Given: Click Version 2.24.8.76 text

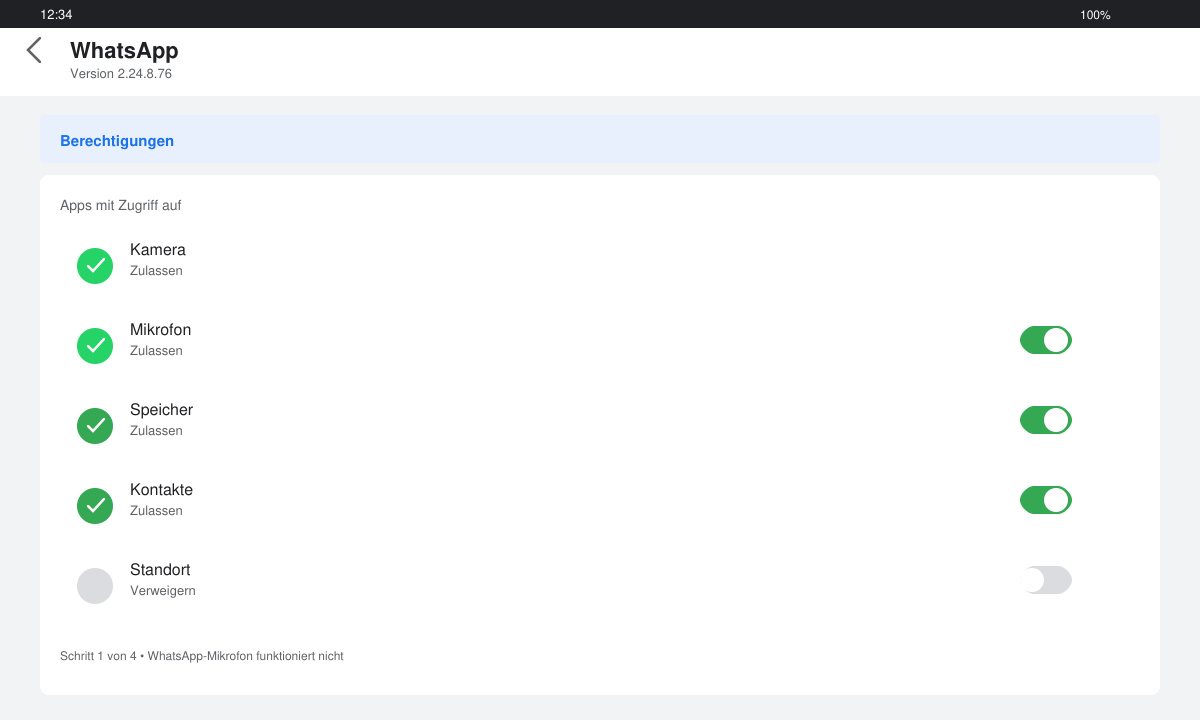Looking at the screenshot, I should click(121, 74).
